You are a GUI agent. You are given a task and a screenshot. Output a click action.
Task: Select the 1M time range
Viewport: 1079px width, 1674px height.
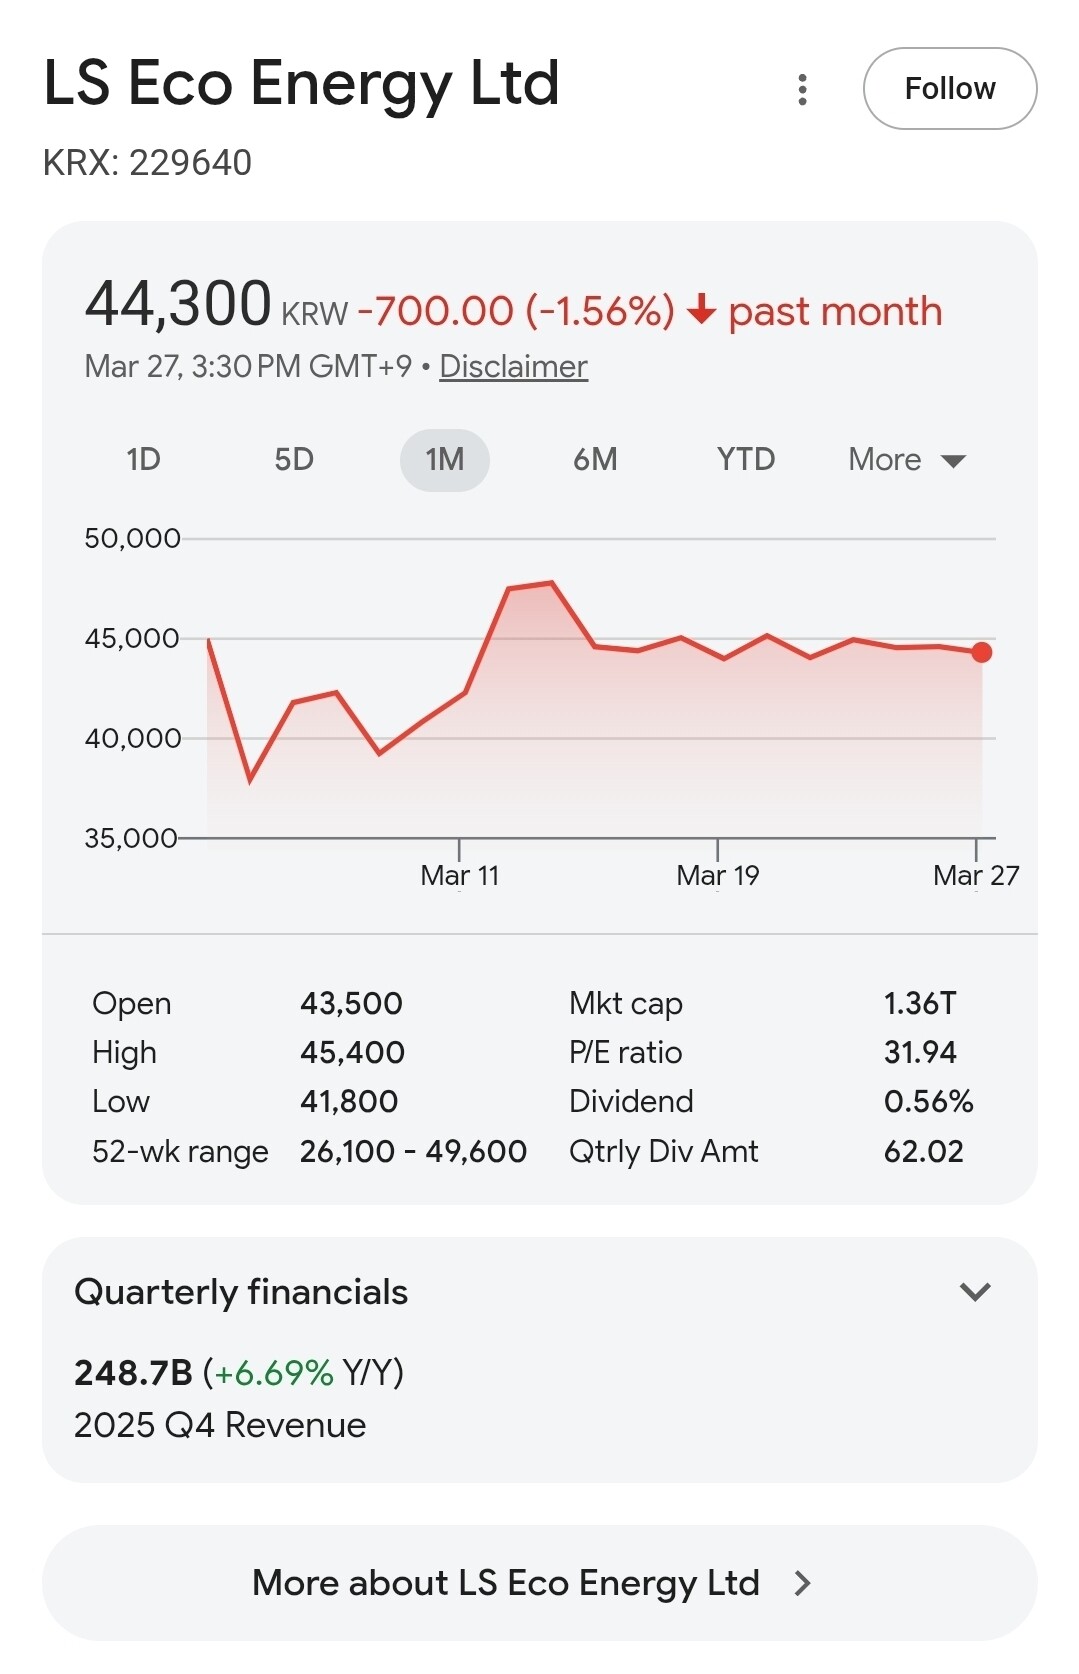(x=444, y=460)
